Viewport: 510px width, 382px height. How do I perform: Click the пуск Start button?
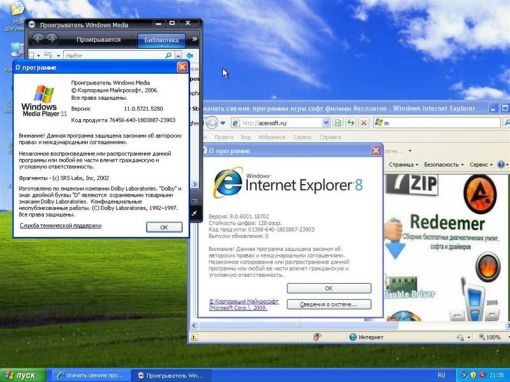coord(23,375)
